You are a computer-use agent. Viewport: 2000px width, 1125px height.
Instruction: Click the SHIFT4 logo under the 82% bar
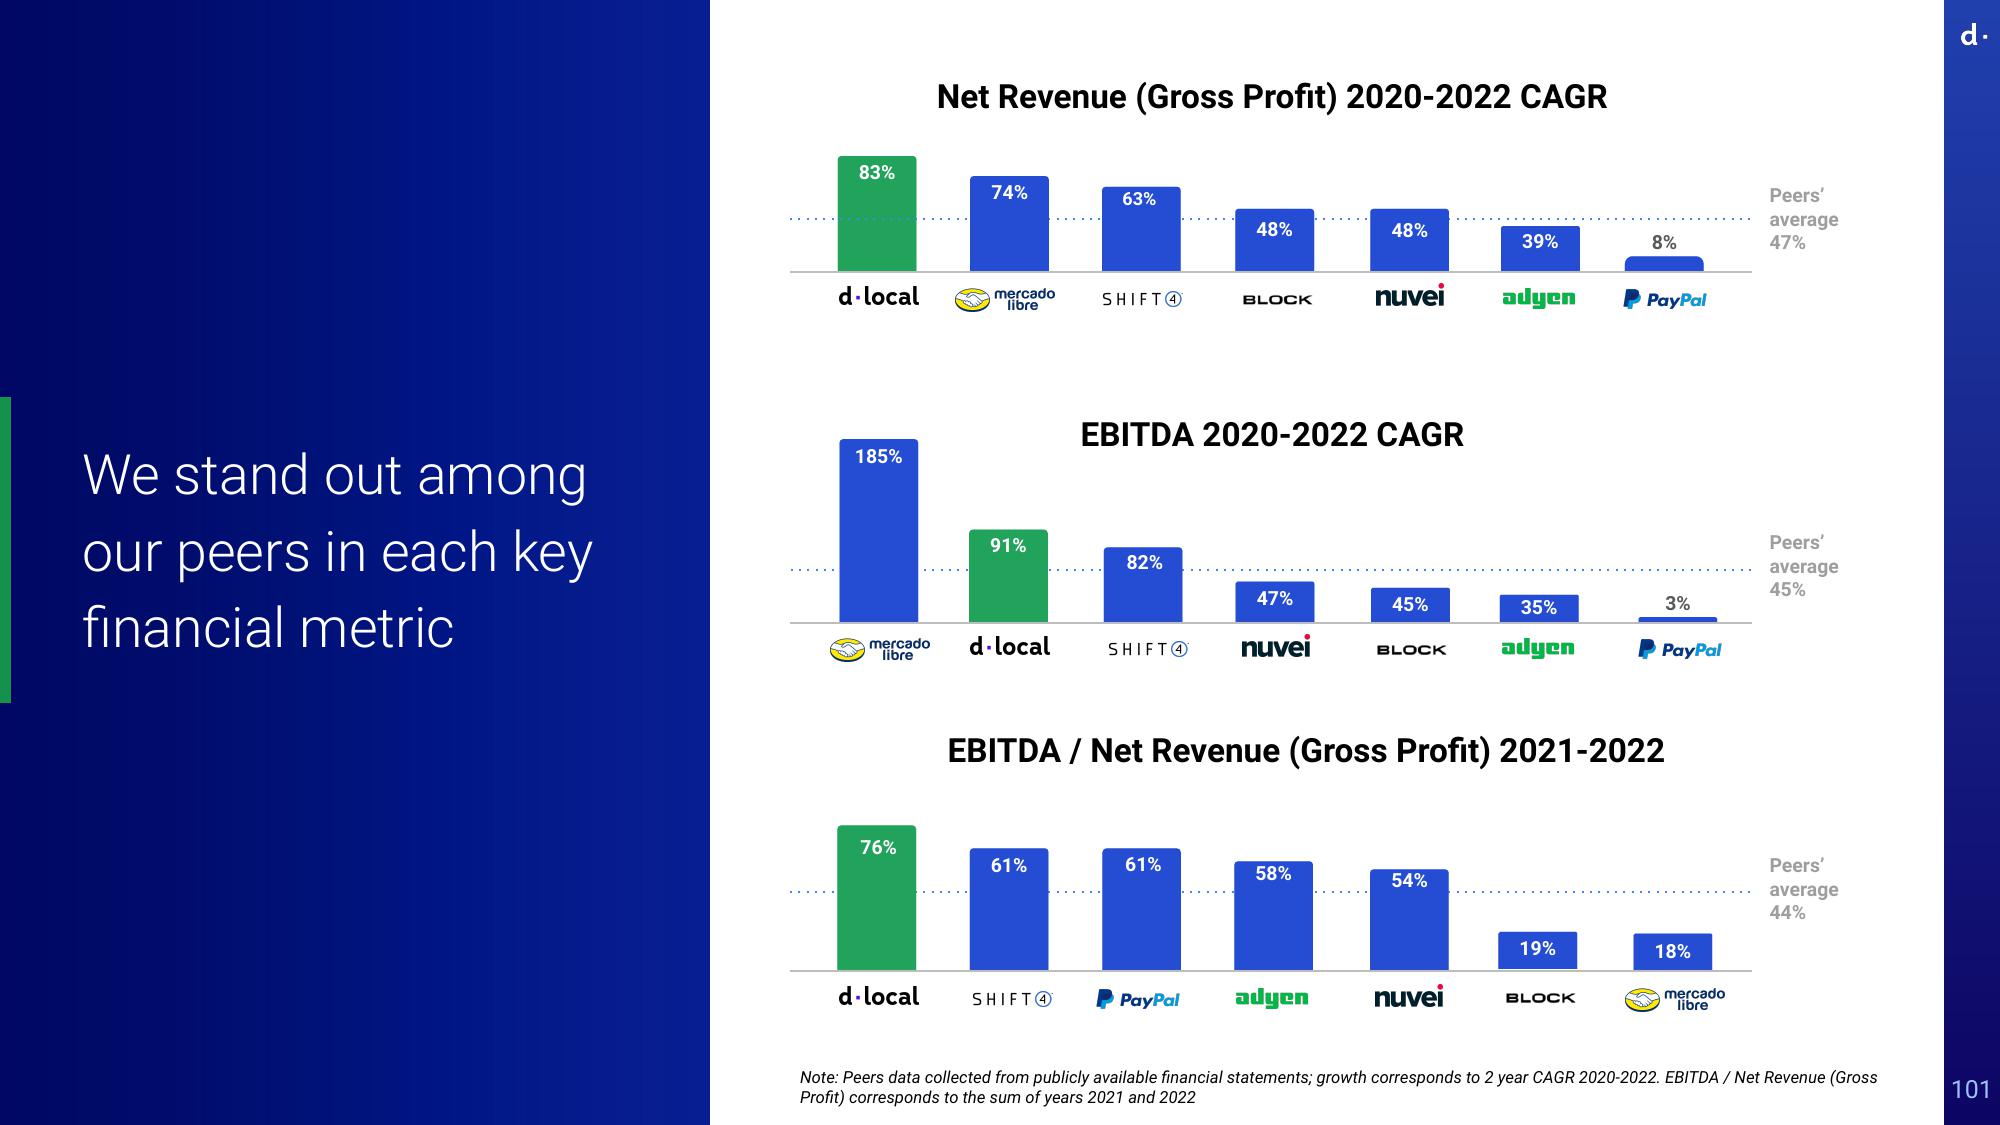[x=1148, y=649]
